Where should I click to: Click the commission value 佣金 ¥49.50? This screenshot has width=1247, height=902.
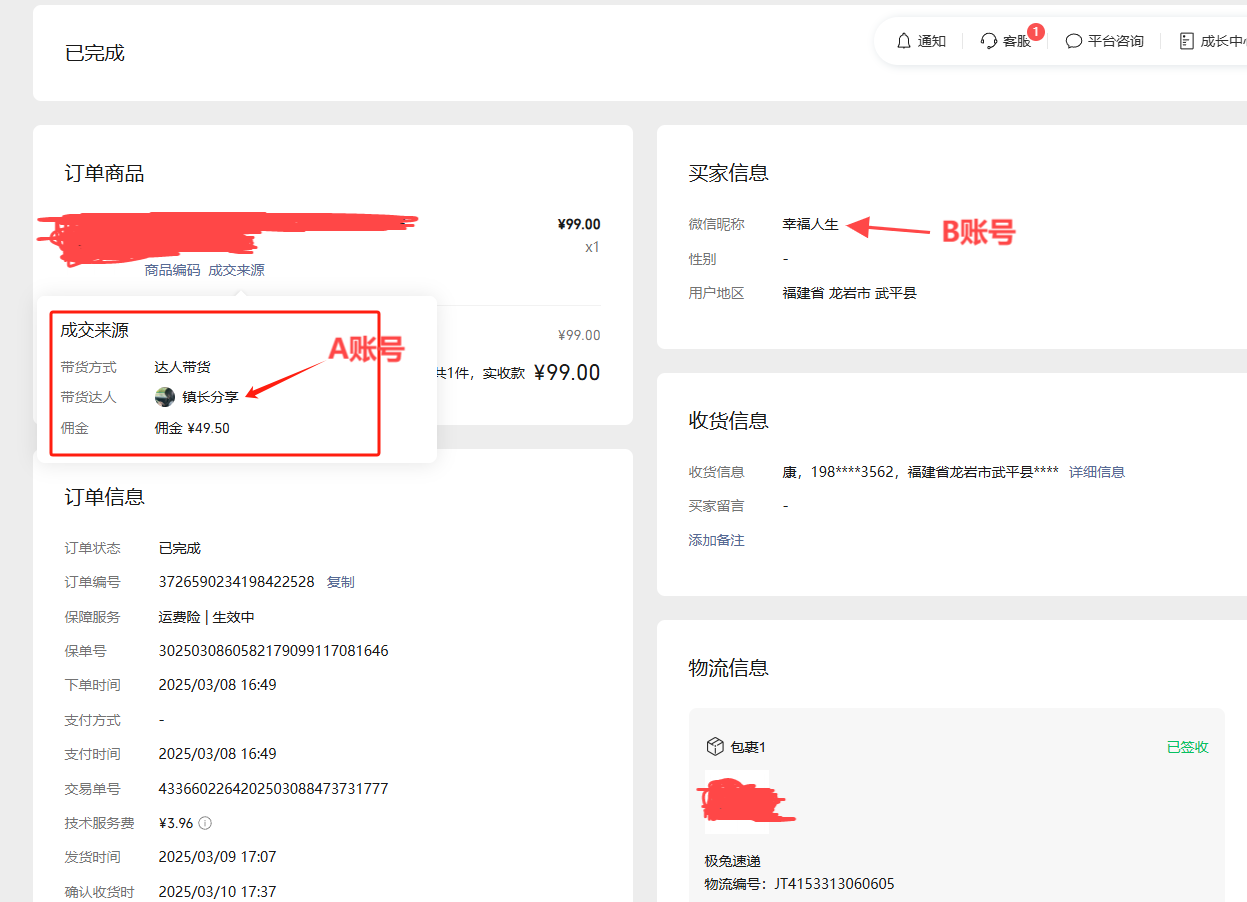point(192,428)
